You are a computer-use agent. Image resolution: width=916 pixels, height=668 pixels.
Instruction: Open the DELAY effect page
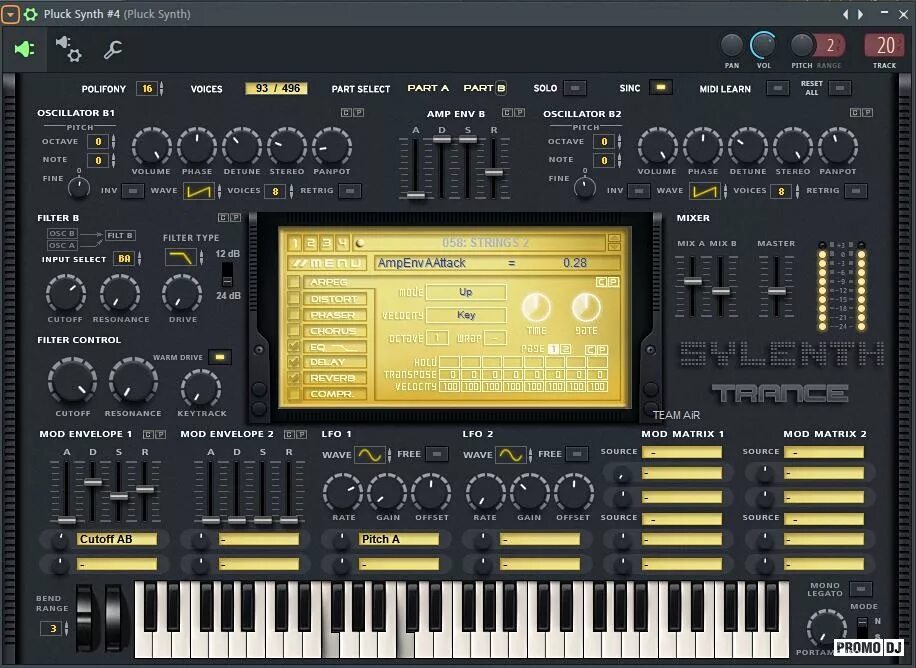(335, 362)
